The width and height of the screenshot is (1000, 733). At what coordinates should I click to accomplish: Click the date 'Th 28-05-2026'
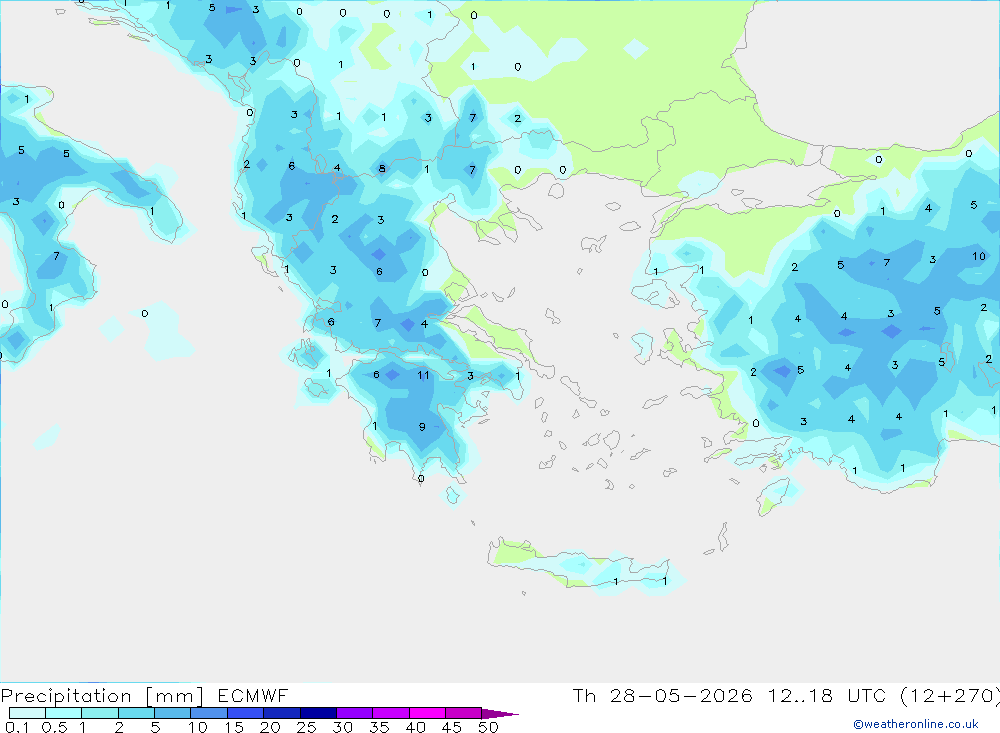click(662, 695)
